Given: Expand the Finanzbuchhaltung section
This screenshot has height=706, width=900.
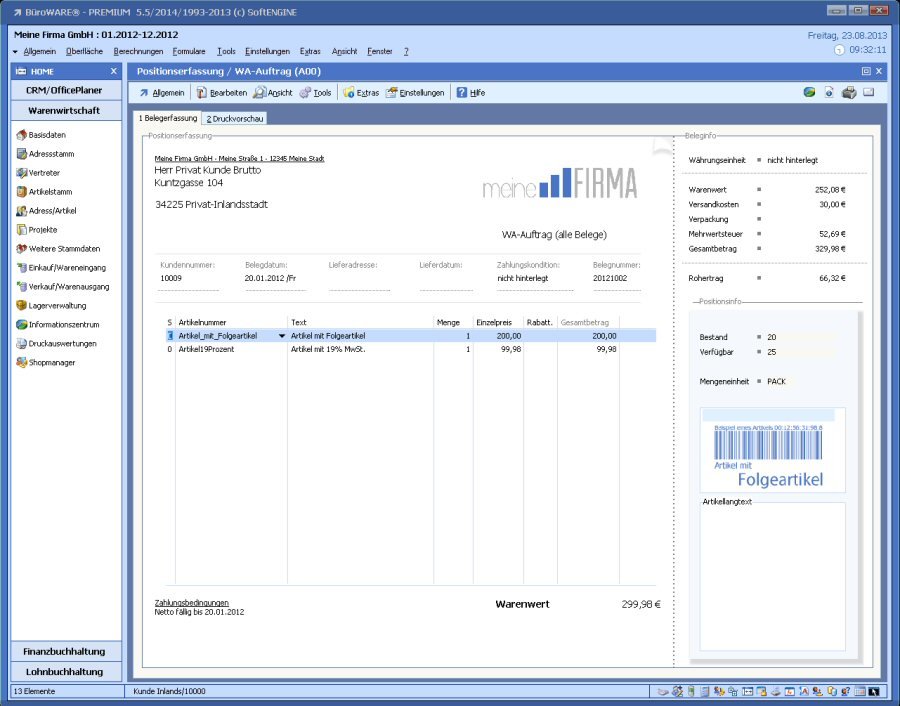Looking at the screenshot, I should point(66,651).
